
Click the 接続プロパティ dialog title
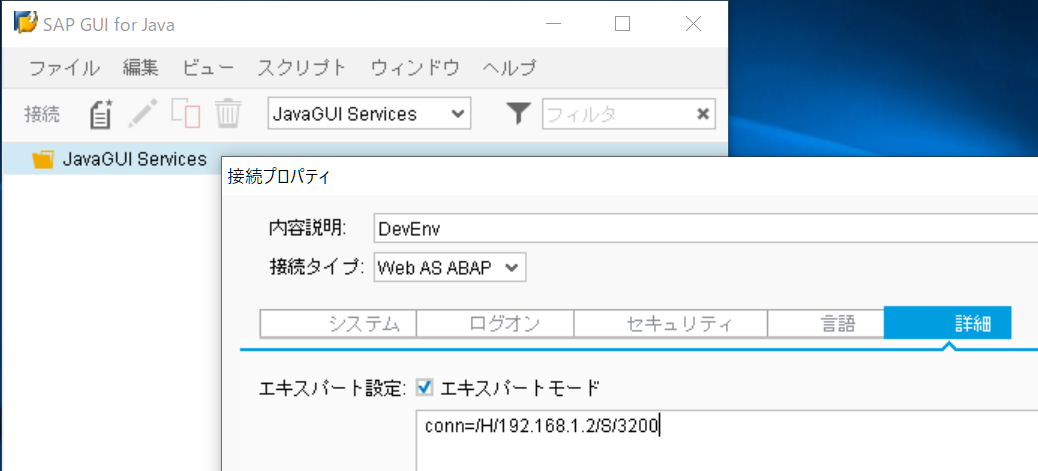coord(277,177)
